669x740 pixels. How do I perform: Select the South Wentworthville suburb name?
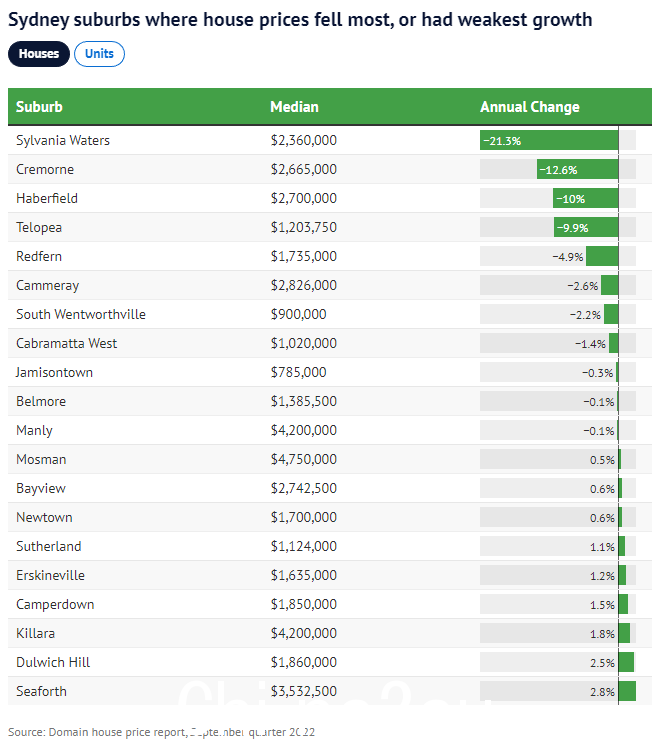coord(81,314)
